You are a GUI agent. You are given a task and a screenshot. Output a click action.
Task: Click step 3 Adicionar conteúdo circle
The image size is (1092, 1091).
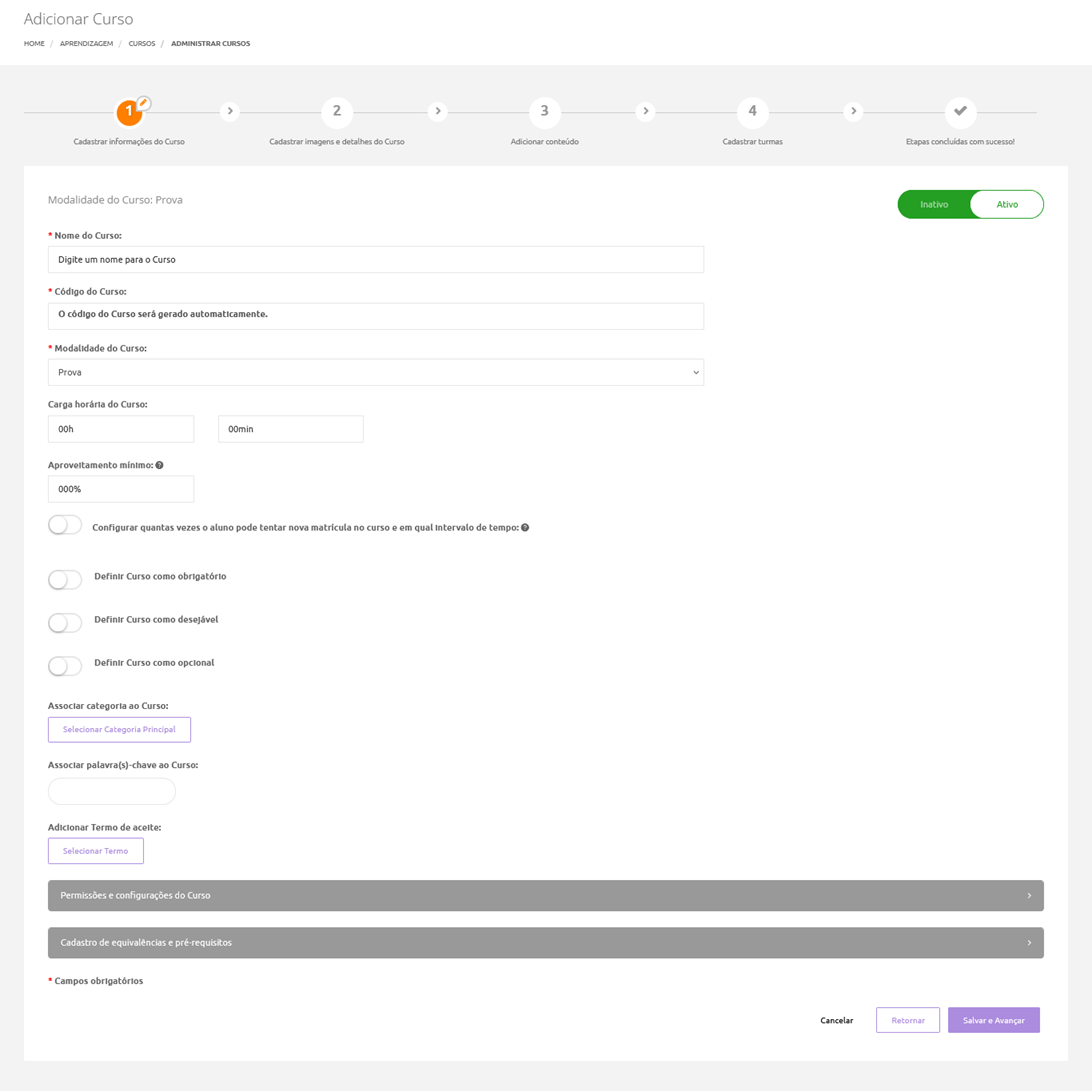click(x=544, y=111)
